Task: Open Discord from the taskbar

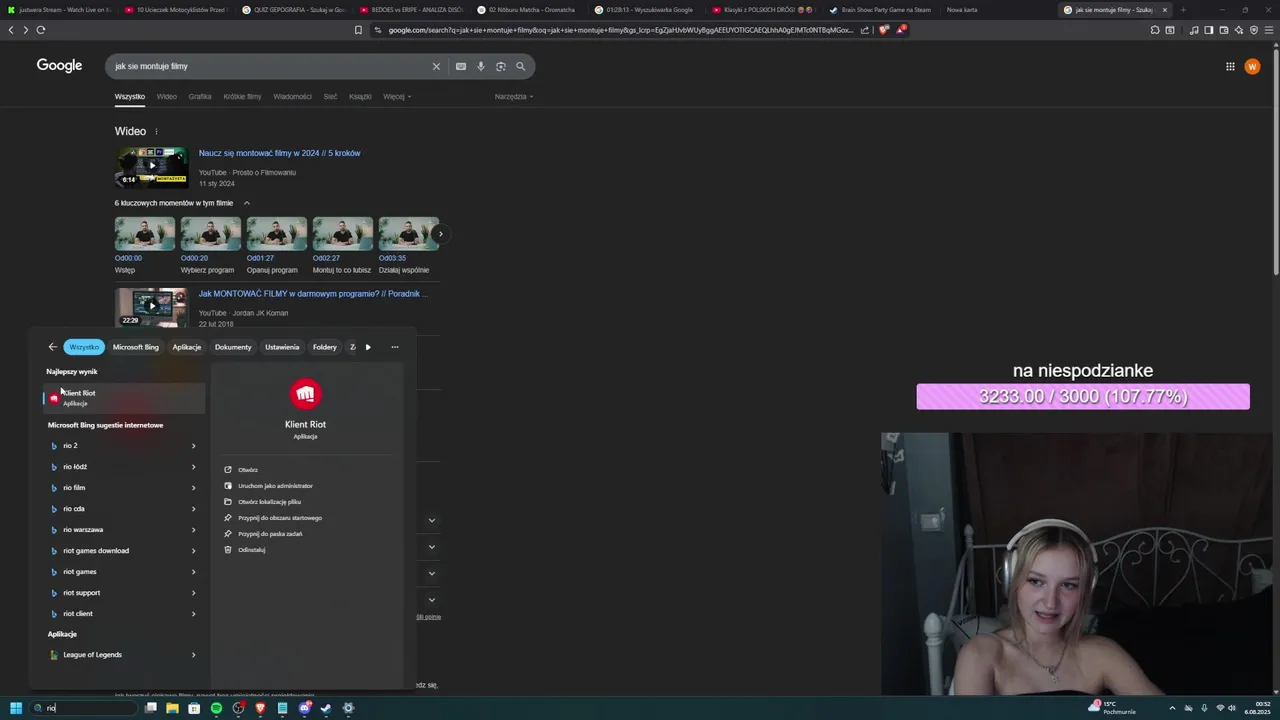Action: (304, 708)
